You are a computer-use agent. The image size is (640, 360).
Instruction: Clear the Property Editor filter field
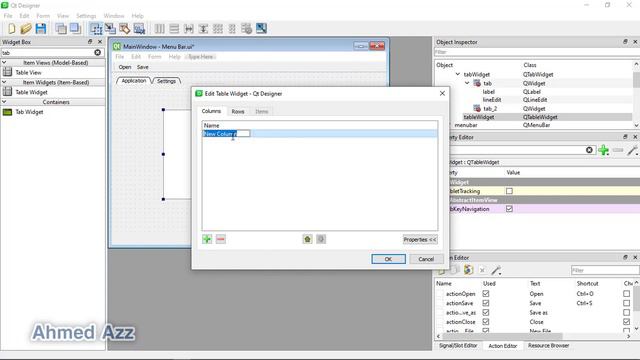click(x=589, y=150)
